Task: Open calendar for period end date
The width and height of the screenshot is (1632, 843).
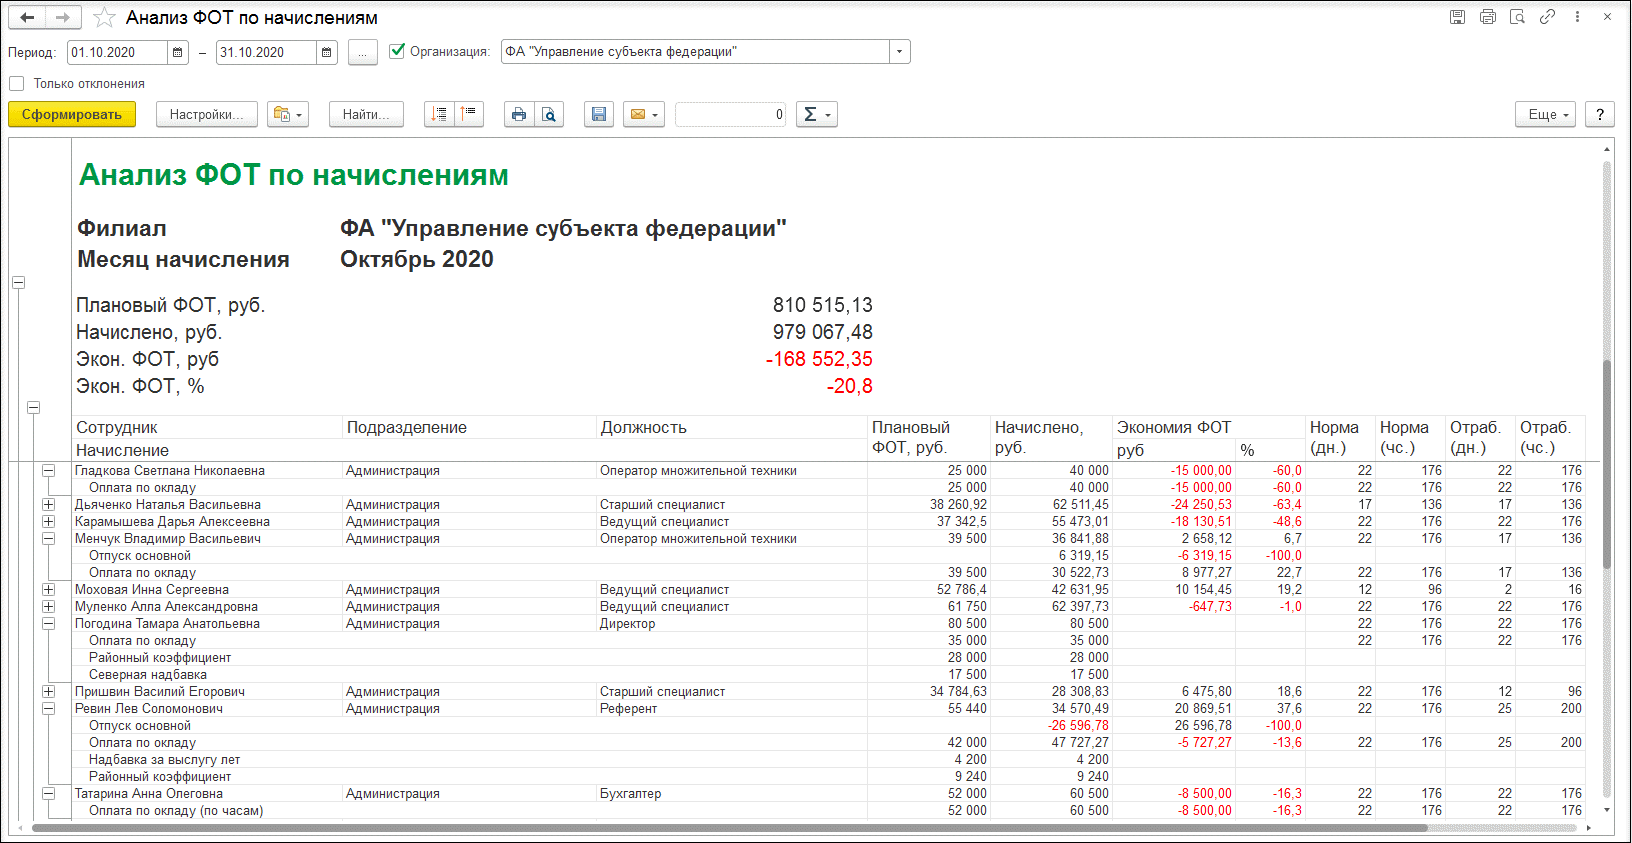Action: [x=327, y=52]
